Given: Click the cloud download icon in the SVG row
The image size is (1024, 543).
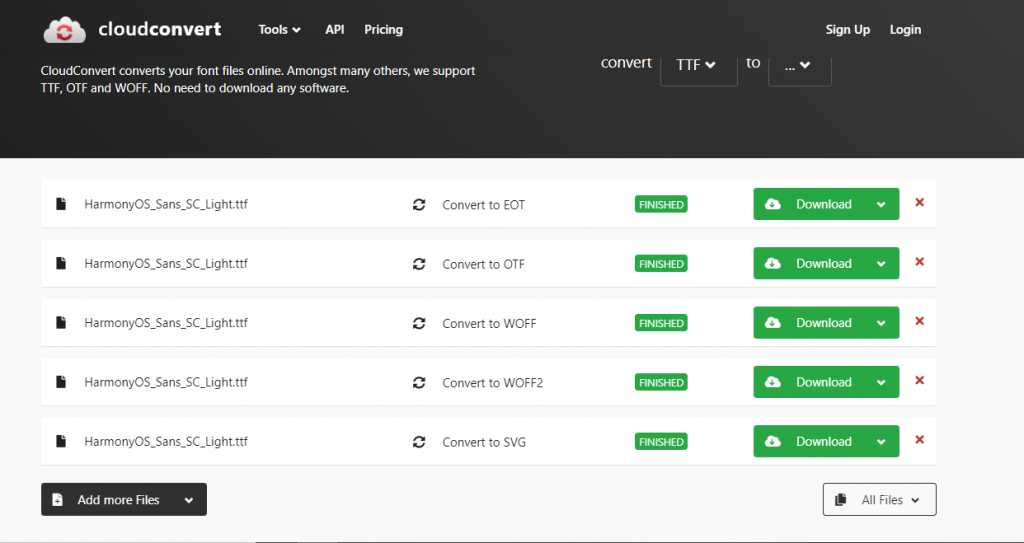Looking at the screenshot, I should tap(773, 442).
